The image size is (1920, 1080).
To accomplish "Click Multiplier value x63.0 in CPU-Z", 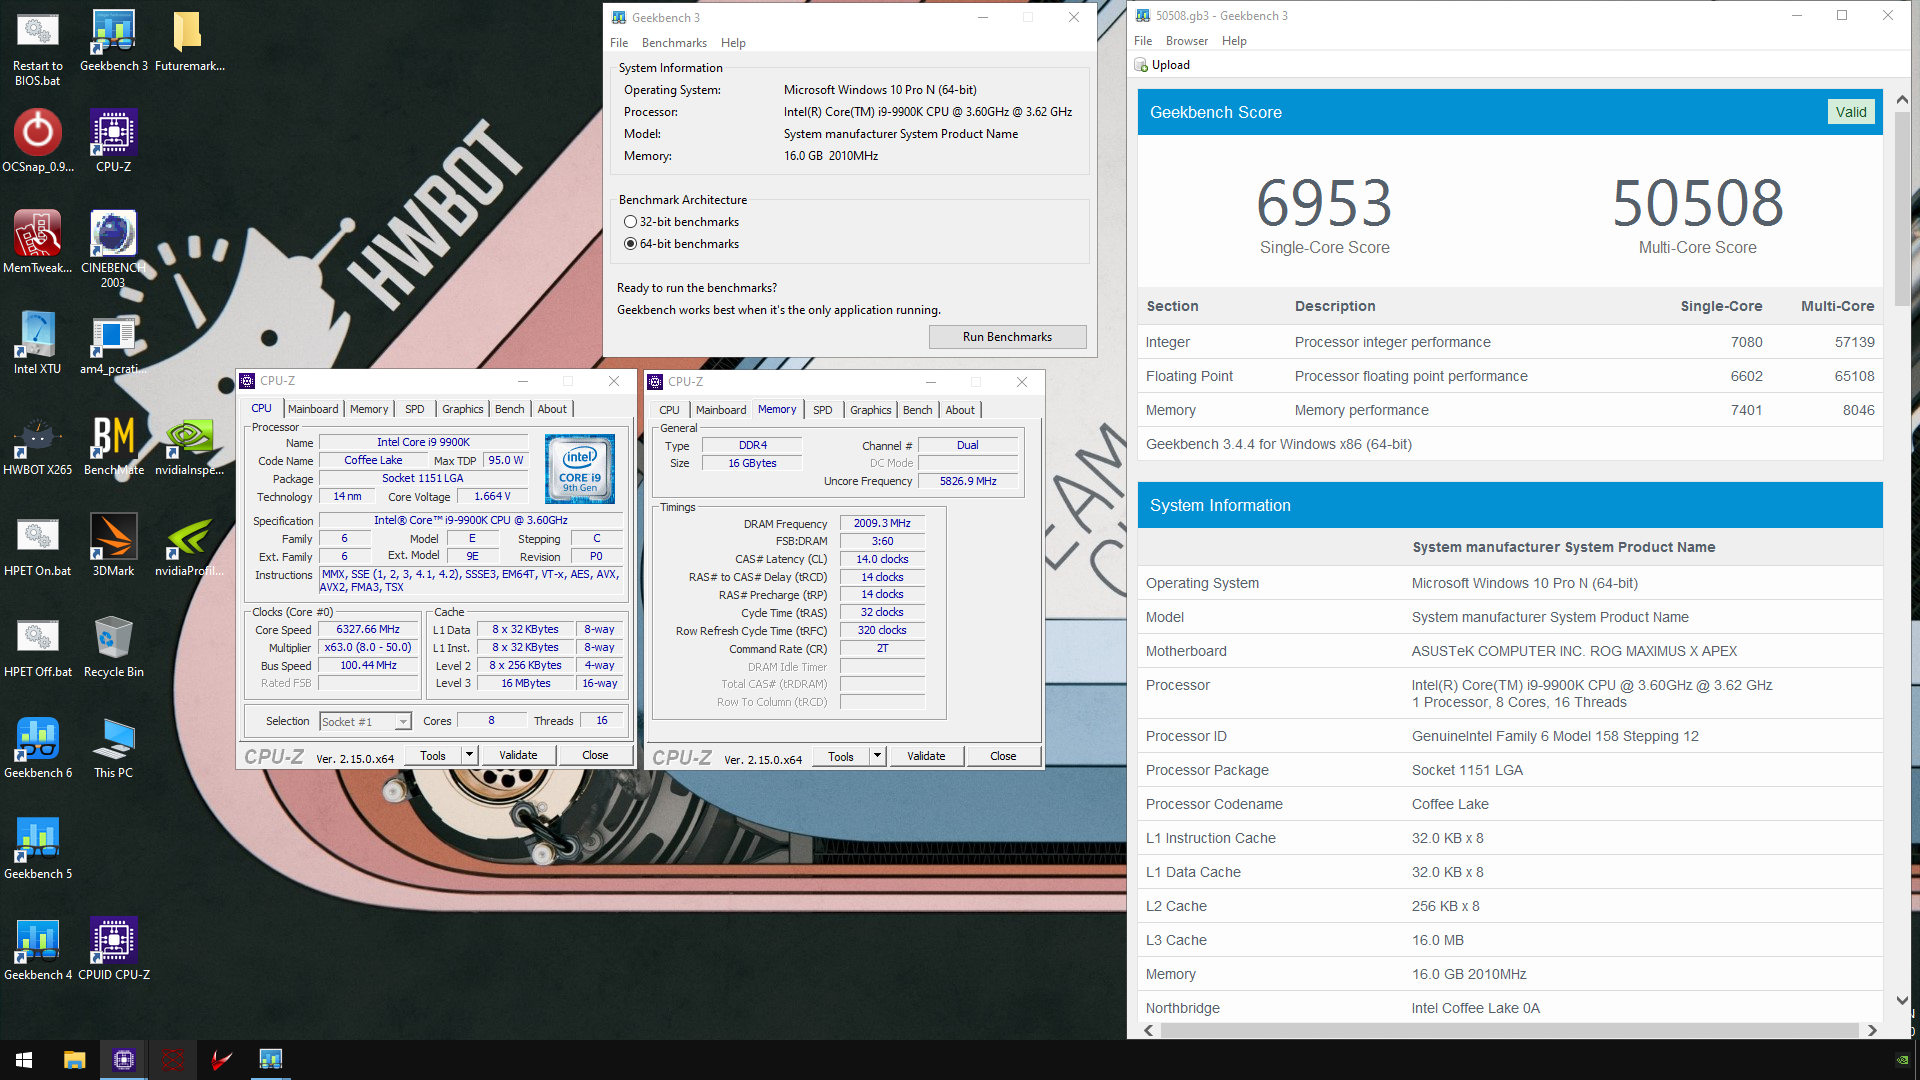I will pyautogui.click(x=368, y=647).
